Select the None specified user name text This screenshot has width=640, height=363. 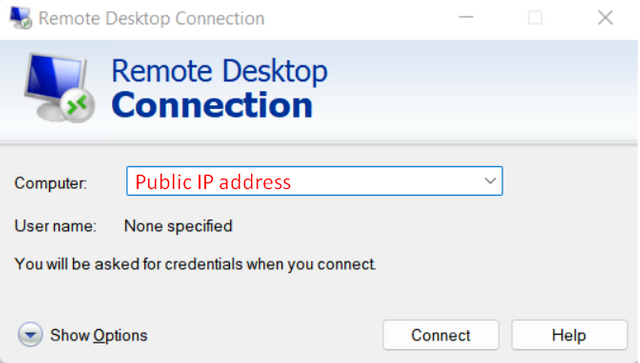point(178,226)
